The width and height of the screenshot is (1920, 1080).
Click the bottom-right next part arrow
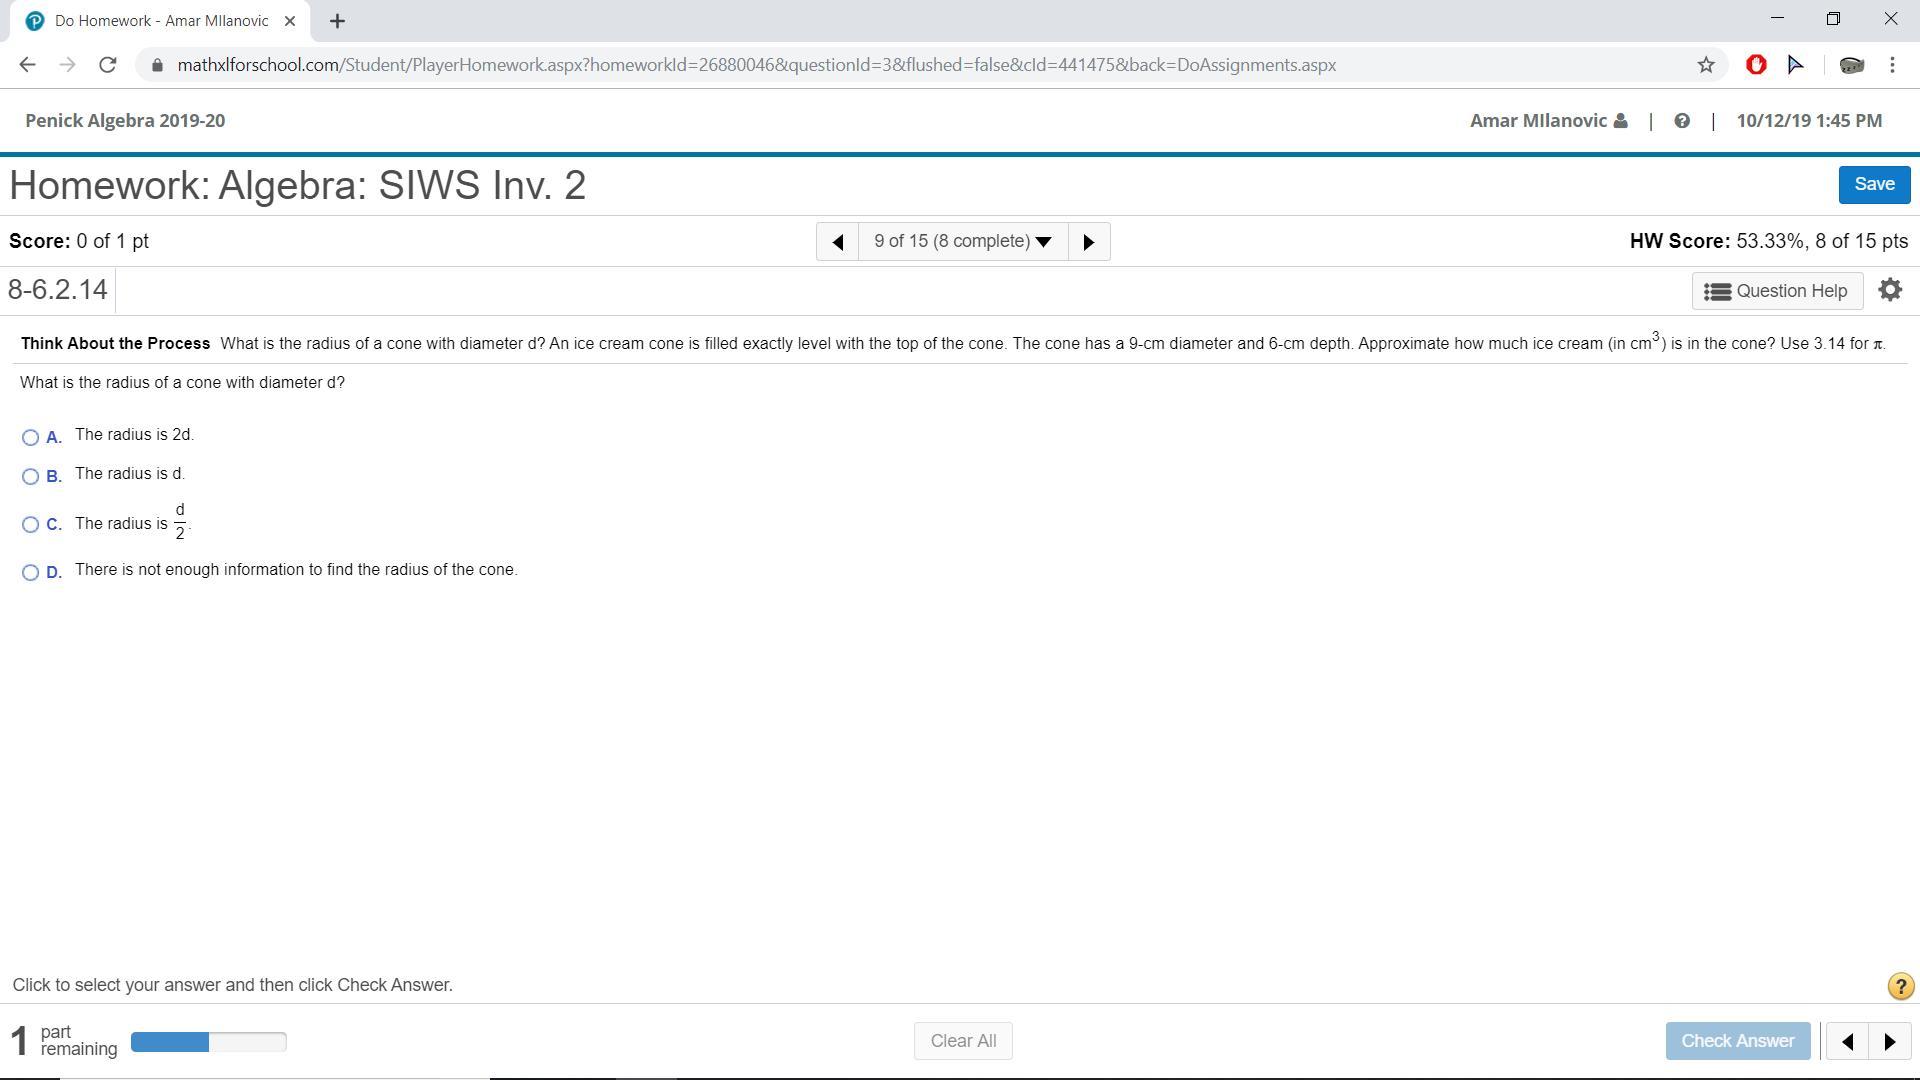click(x=1889, y=1041)
